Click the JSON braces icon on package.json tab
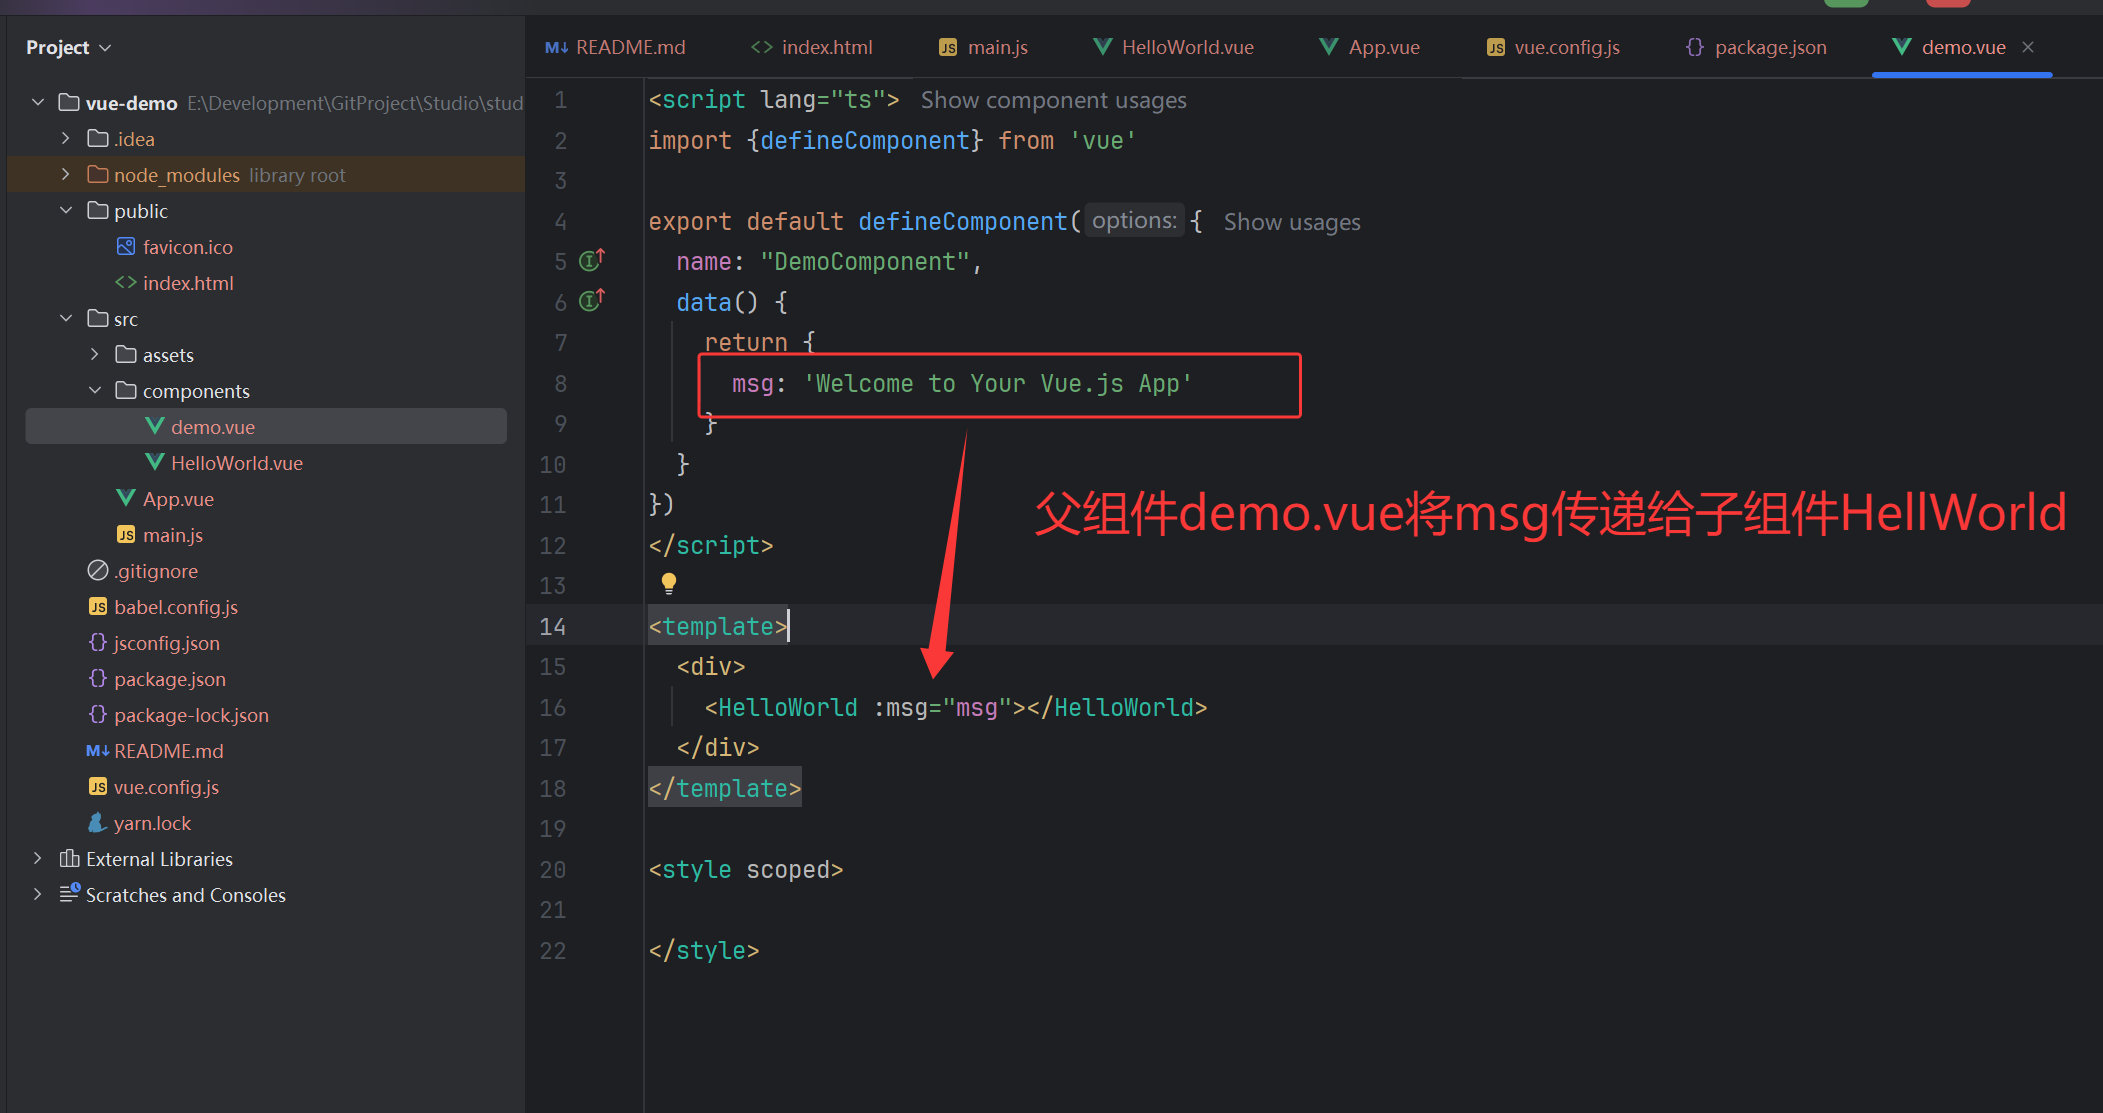The image size is (2103, 1113). [x=1695, y=47]
